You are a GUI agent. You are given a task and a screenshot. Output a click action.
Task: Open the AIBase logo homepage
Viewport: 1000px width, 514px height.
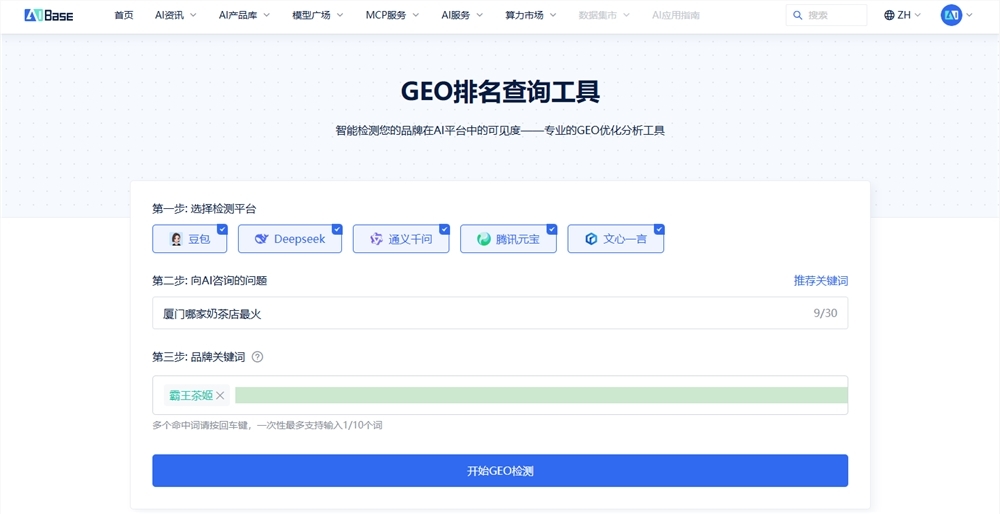(48, 15)
